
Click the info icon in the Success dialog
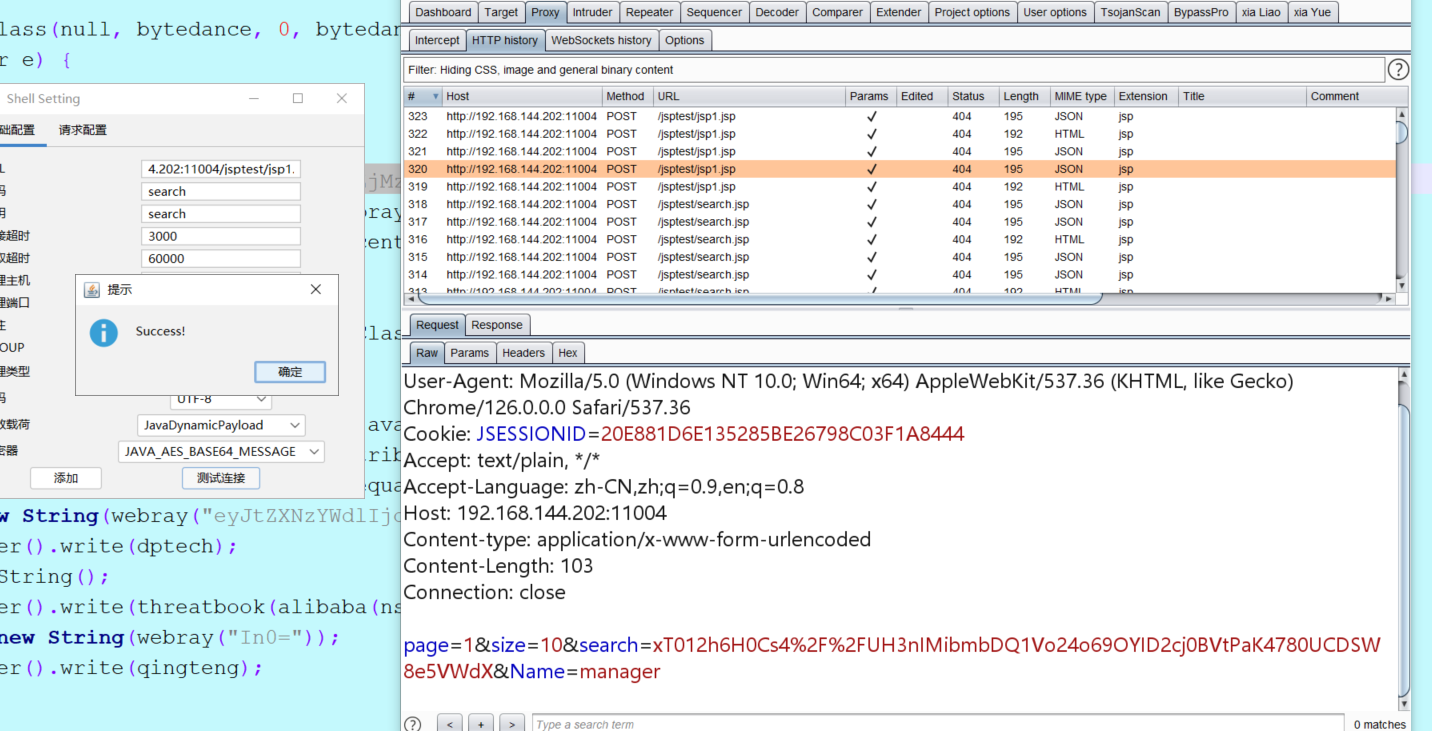pyautogui.click(x=103, y=332)
